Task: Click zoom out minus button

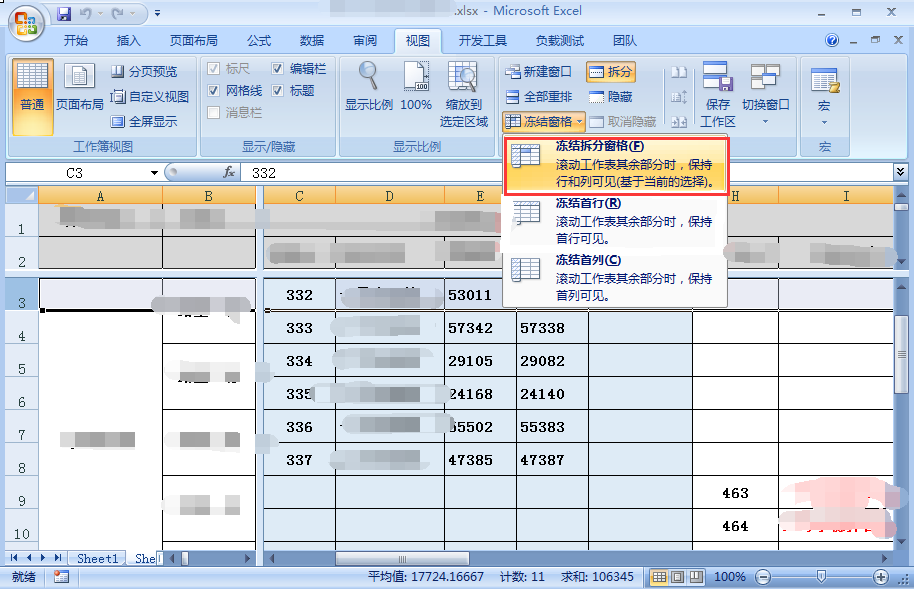Action: pos(762,577)
